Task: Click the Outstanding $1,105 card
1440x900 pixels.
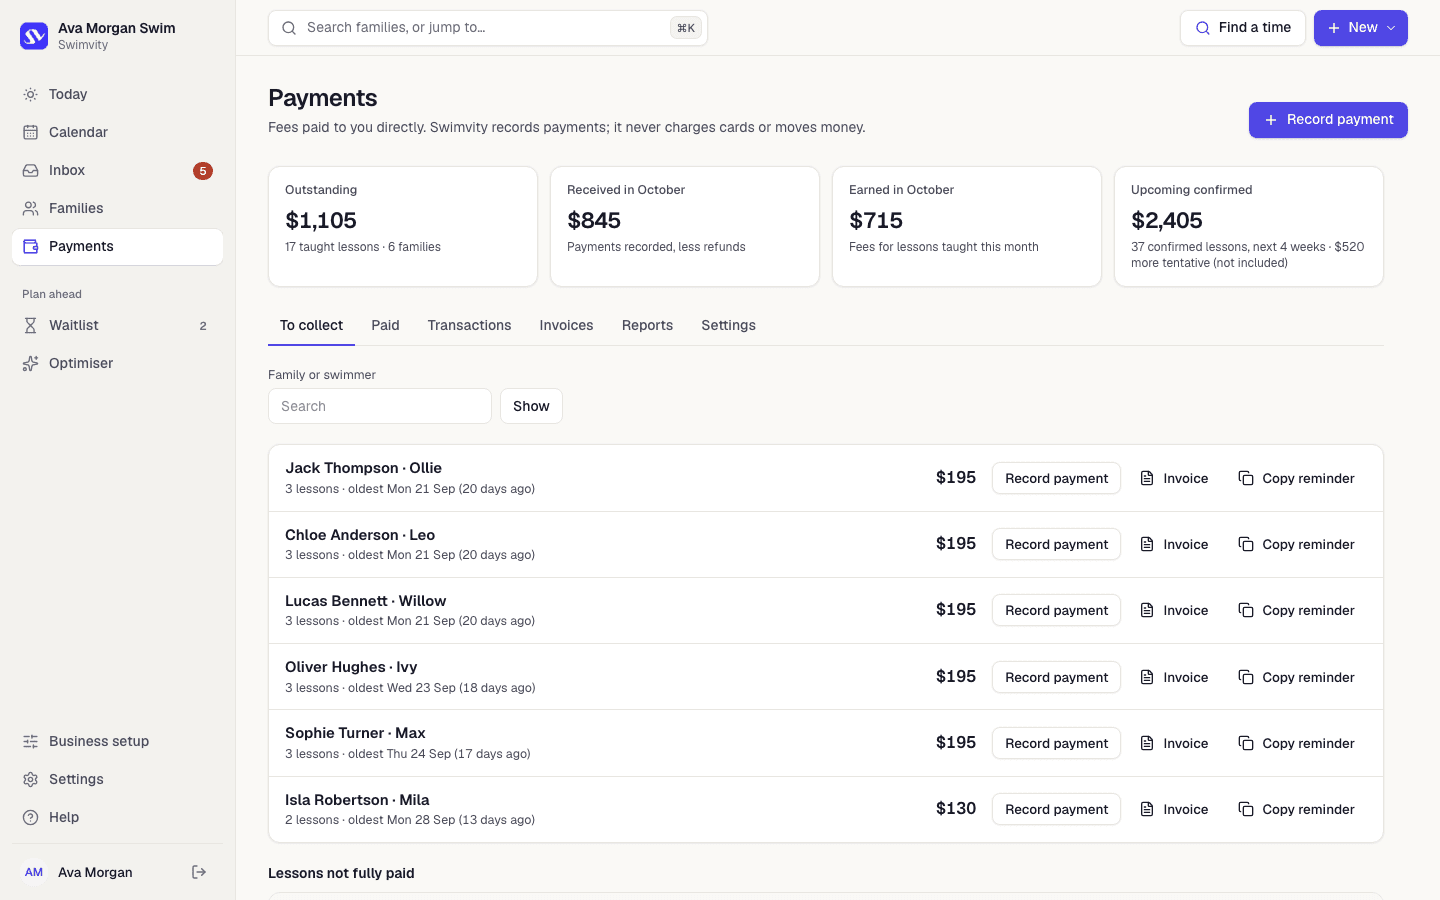Action: (403, 226)
